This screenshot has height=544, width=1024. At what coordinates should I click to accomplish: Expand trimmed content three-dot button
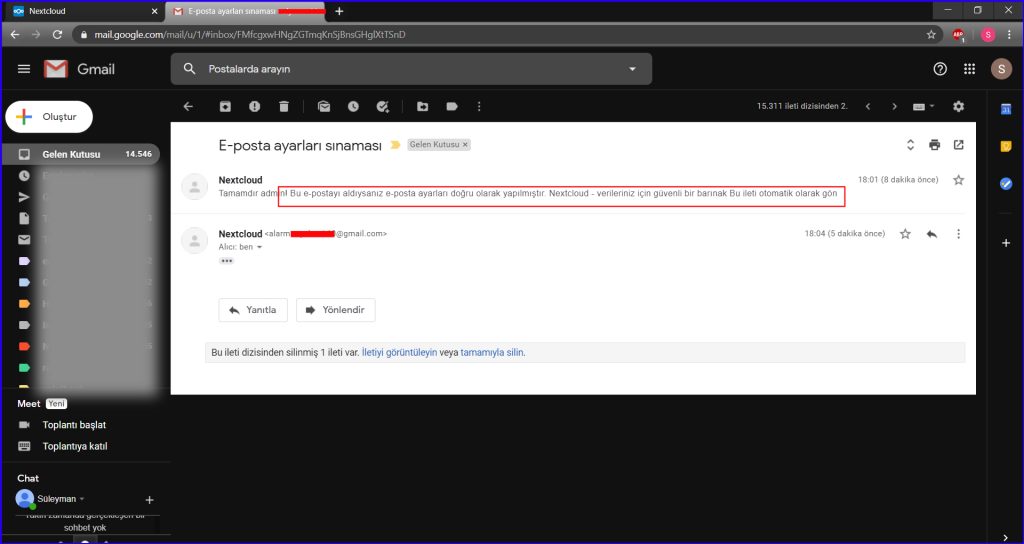coord(227,261)
